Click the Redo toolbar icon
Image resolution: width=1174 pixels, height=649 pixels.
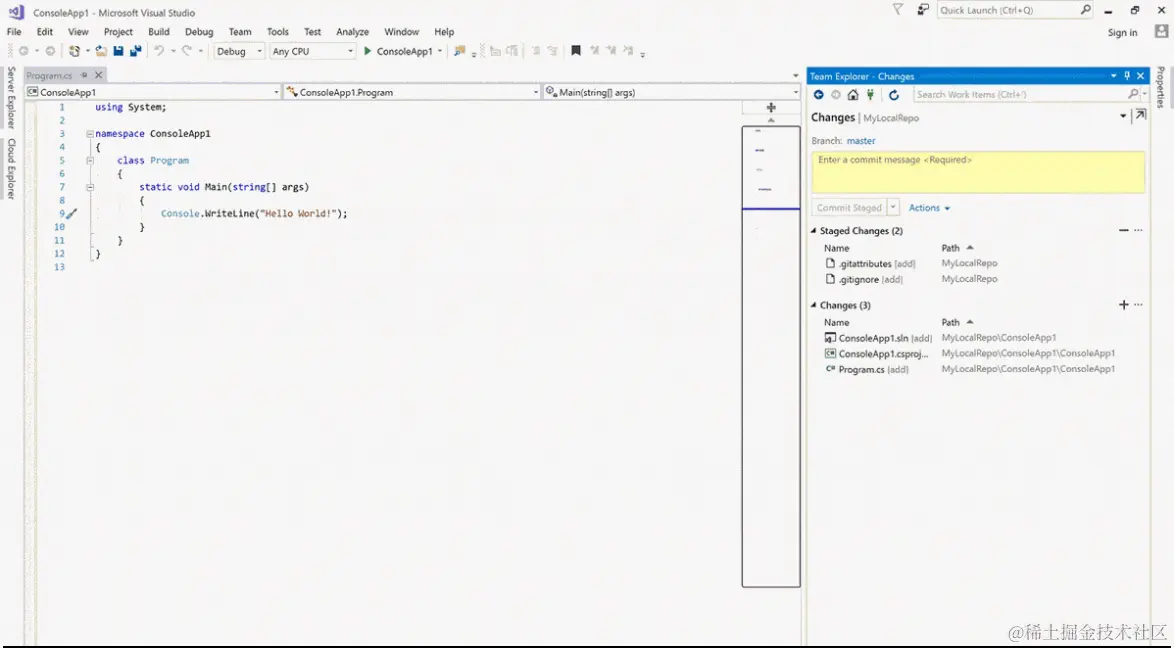187,51
